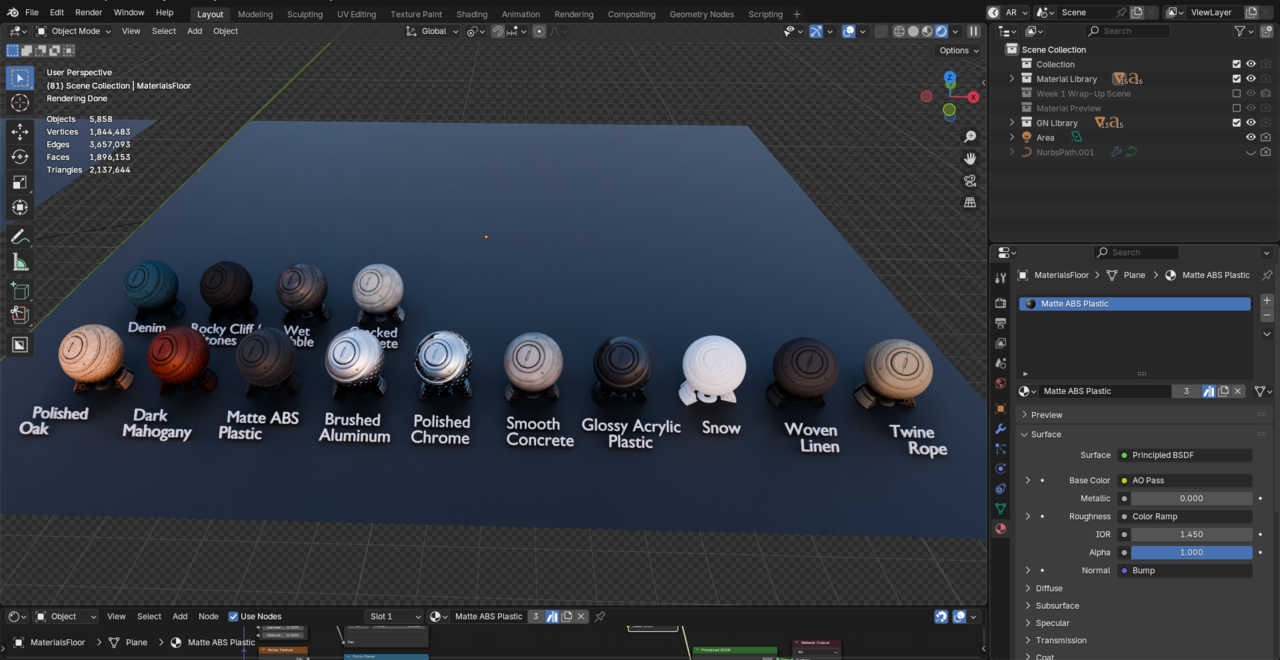This screenshot has width=1280, height=660.
Task: Click the Add Cube tool icon
Action: 20,291
